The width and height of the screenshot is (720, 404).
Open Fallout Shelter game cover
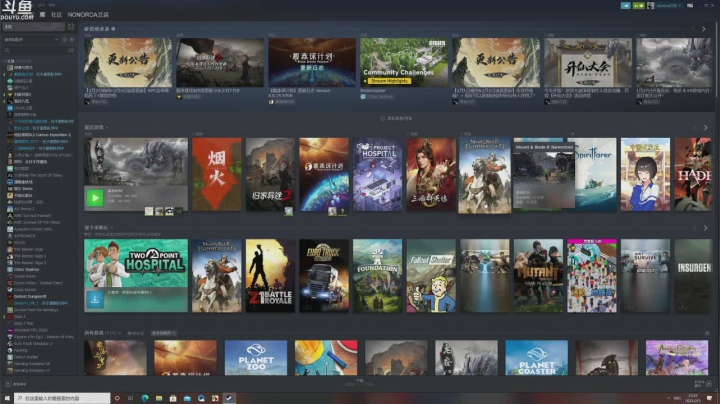[431, 275]
